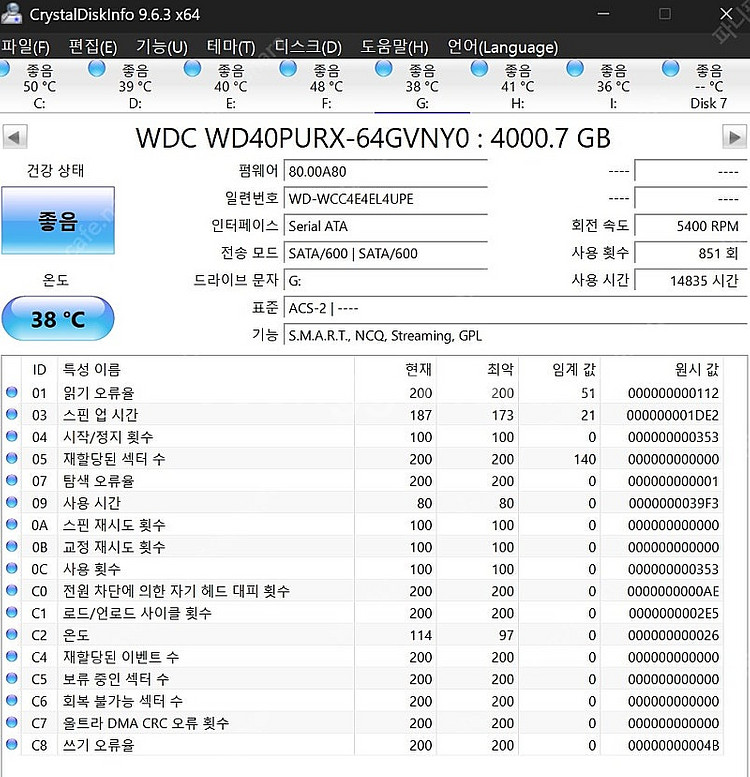Click the rotation speed field 5400 RPM
The width and height of the screenshot is (750, 777).
click(x=691, y=226)
